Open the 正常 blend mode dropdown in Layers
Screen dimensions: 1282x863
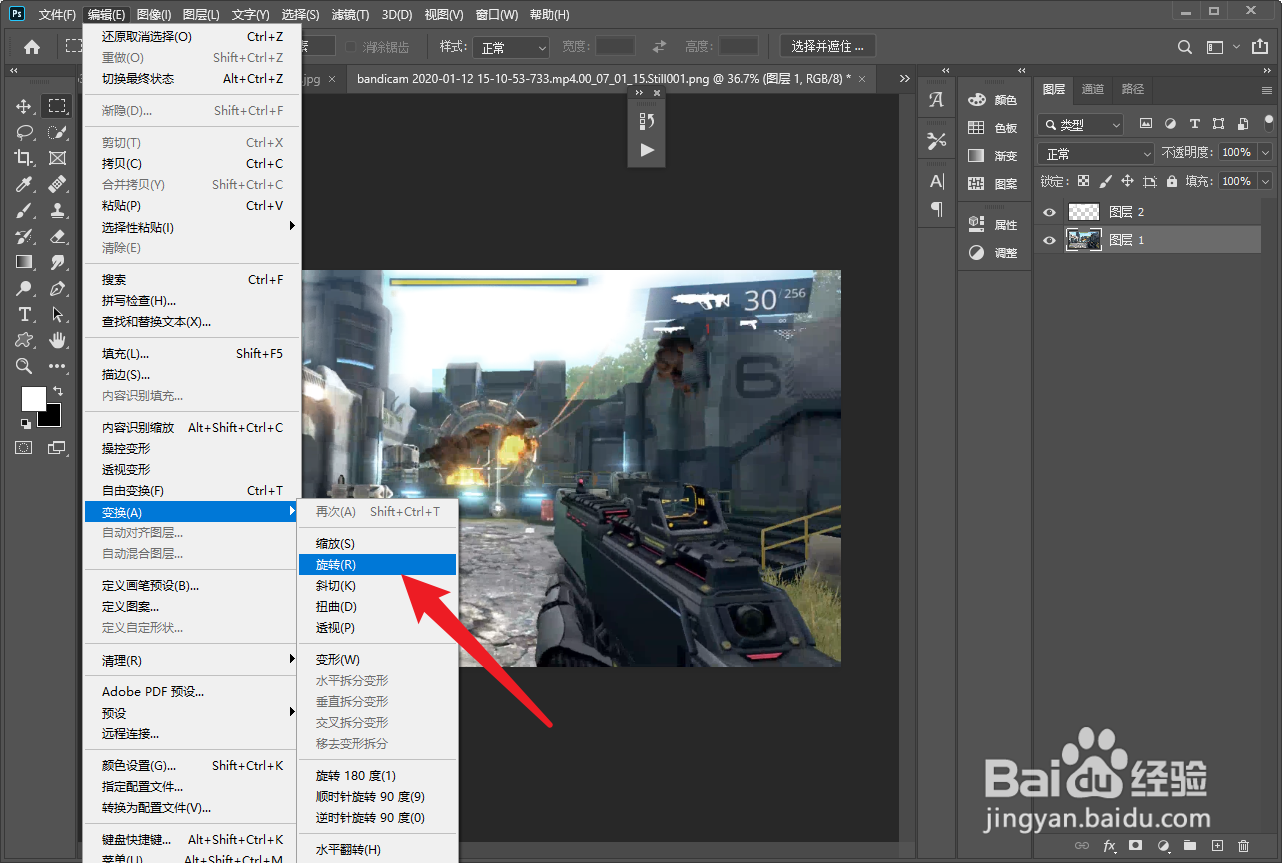pos(1096,153)
